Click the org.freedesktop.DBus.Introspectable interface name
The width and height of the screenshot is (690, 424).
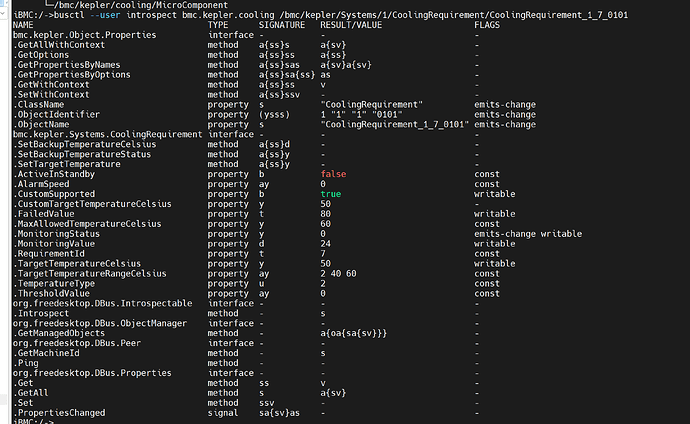103,303
